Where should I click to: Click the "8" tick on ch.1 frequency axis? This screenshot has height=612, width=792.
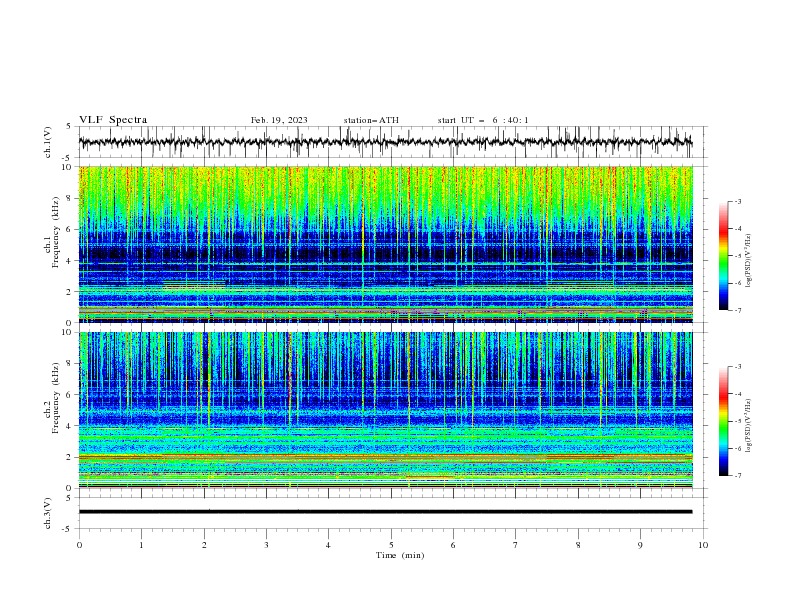70,198
